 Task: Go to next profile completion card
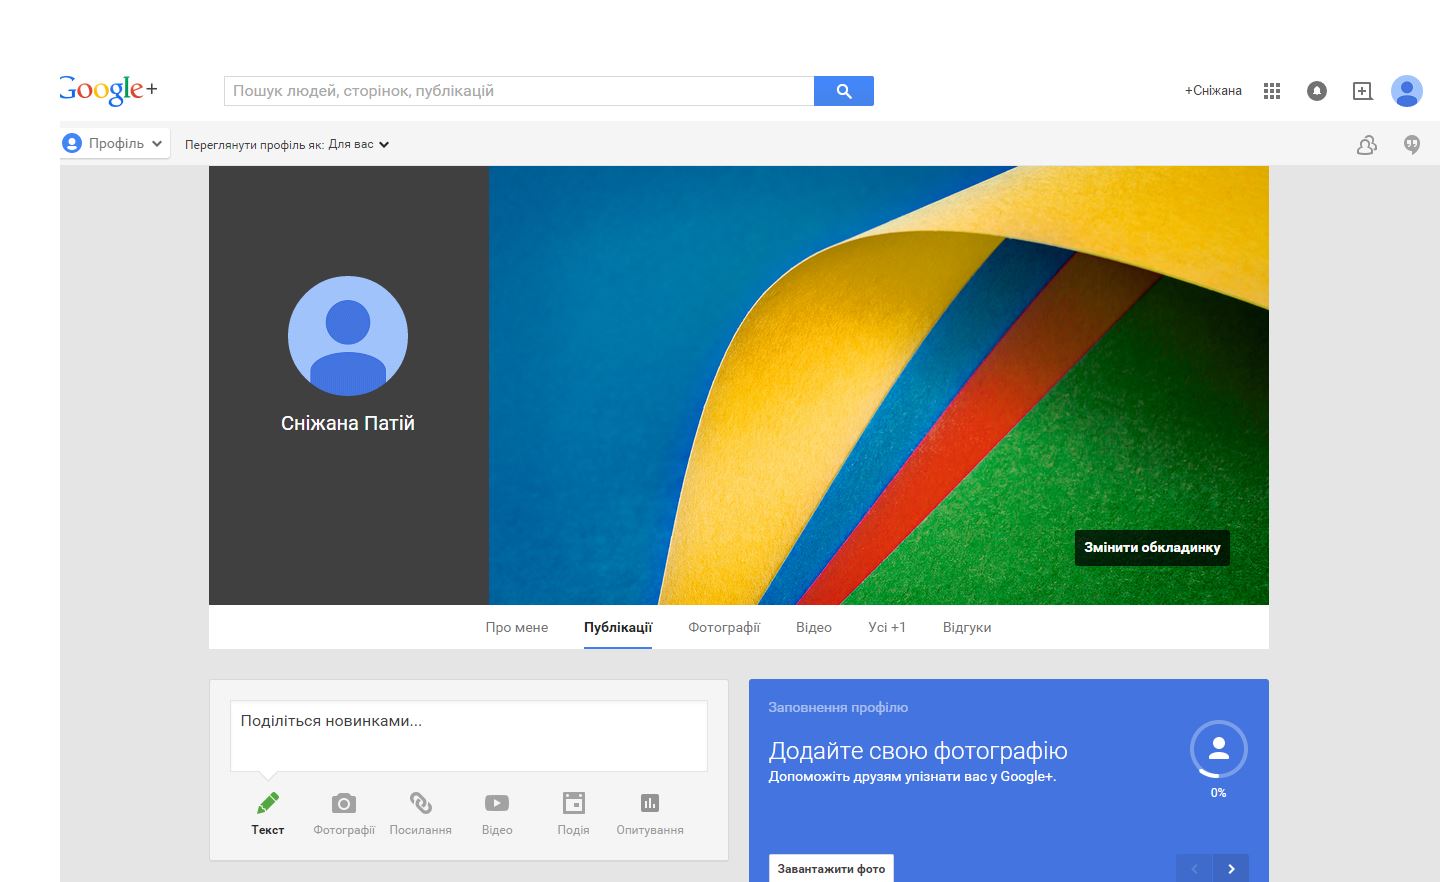click(1231, 869)
